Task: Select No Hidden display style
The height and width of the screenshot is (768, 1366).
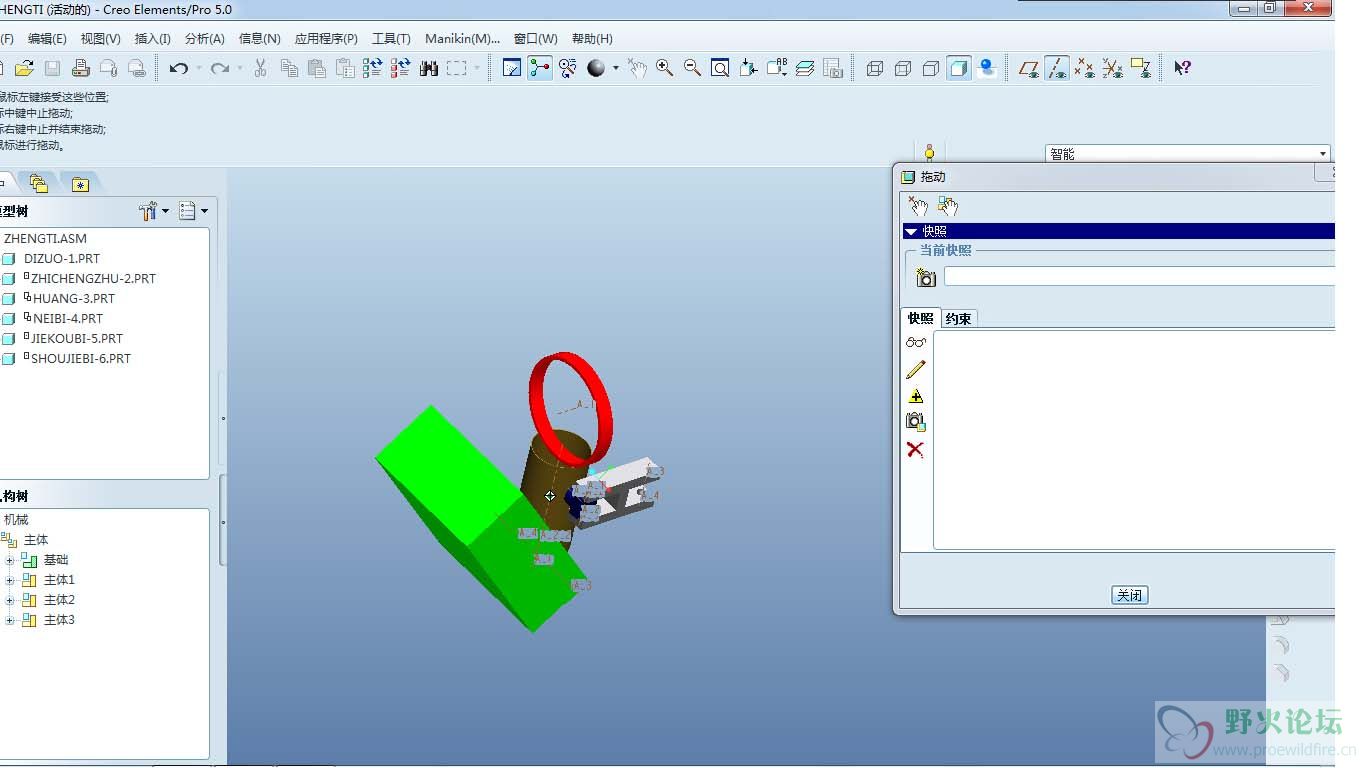Action: click(x=931, y=68)
